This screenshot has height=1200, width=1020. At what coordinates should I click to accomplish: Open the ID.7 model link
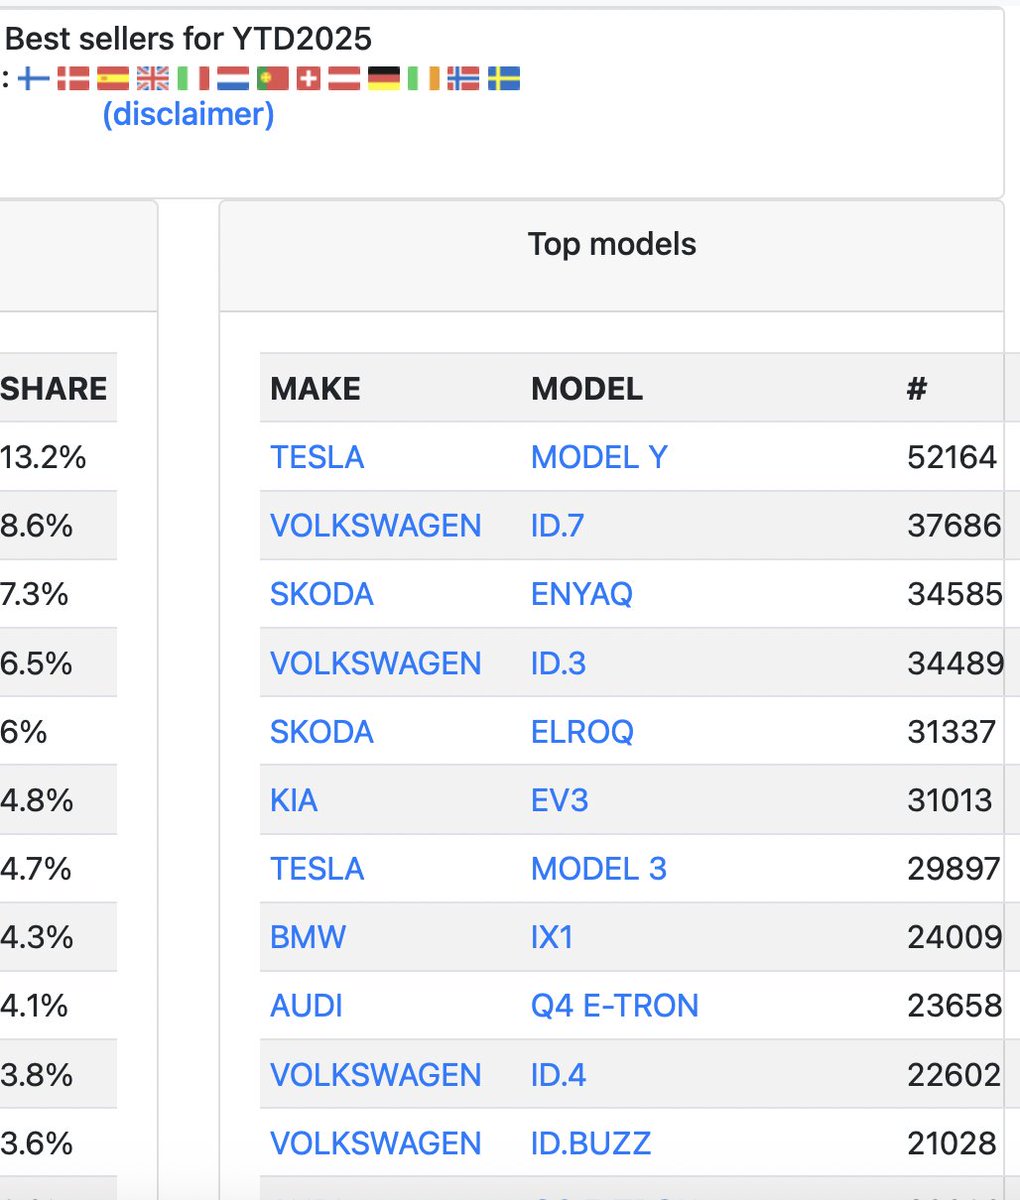(558, 525)
